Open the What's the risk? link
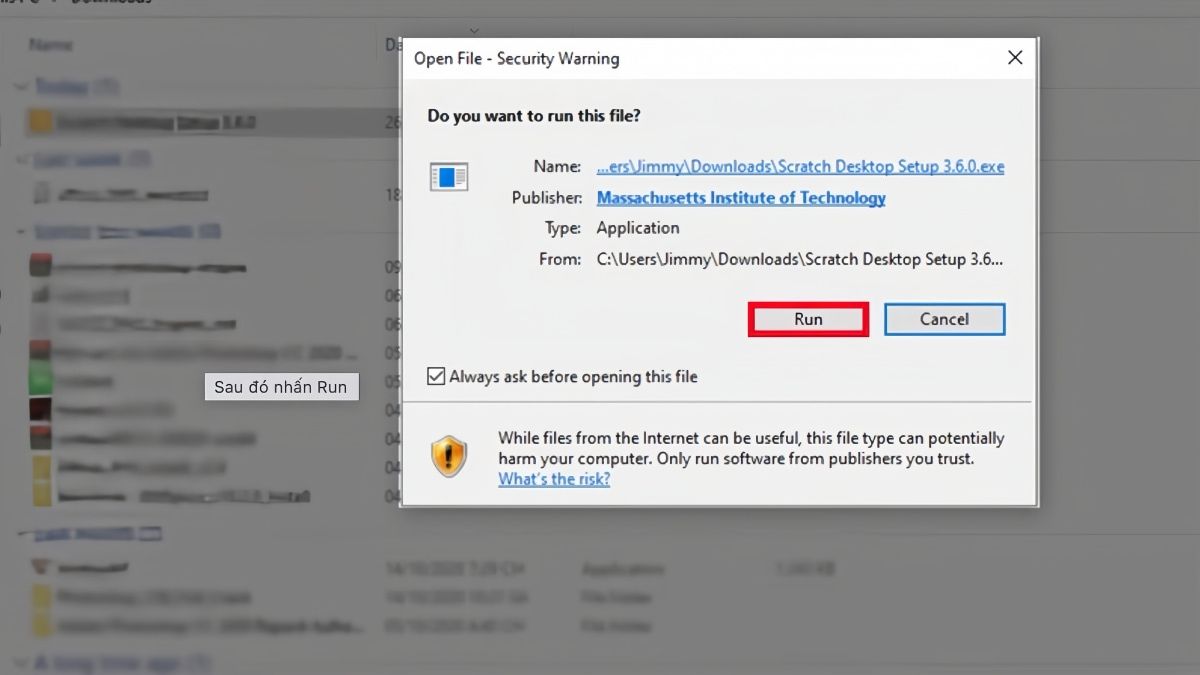This screenshot has height=675, width=1200. [x=554, y=479]
